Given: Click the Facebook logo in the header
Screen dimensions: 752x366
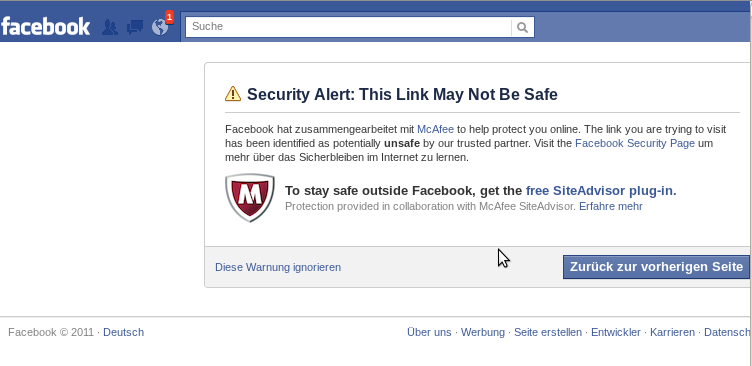Looking at the screenshot, I should pos(45,26).
